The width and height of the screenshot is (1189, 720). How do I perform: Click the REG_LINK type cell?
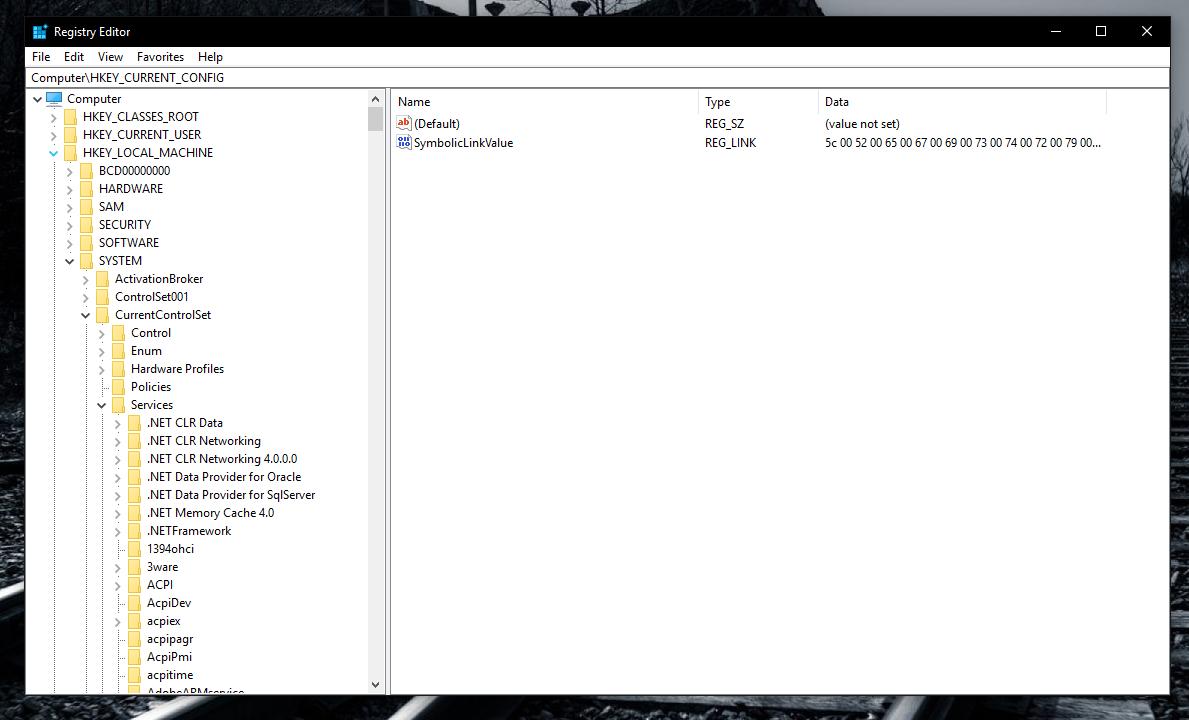(730, 142)
